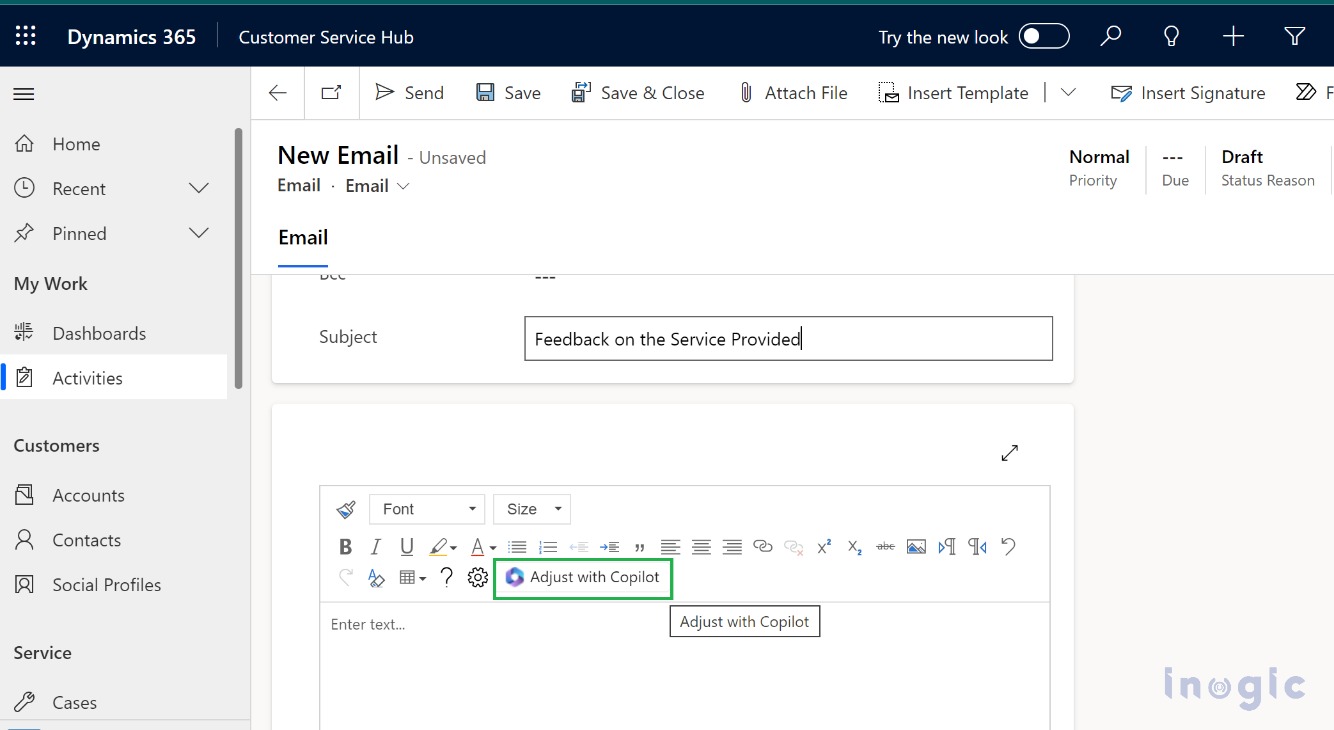This screenshot has width=1334, height=730.
Task: Collapse the site map hamburger menu
Action: tap(24, 94)
